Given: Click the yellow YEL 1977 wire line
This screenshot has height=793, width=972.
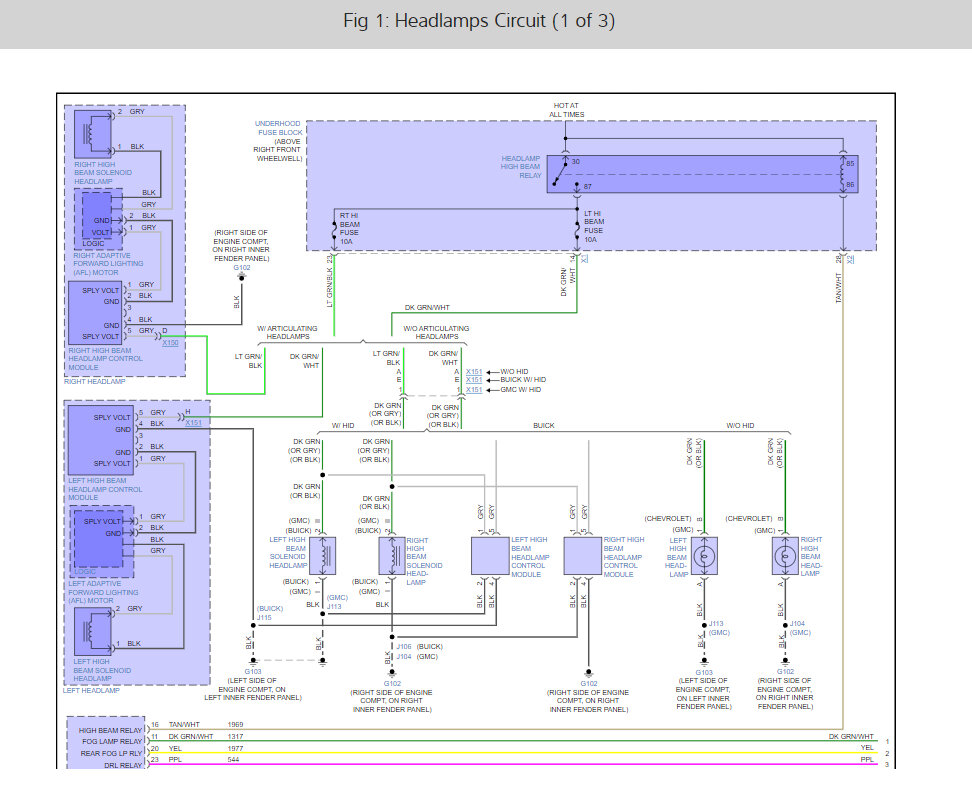Looking at the screenshot, I should pos(513,753).
